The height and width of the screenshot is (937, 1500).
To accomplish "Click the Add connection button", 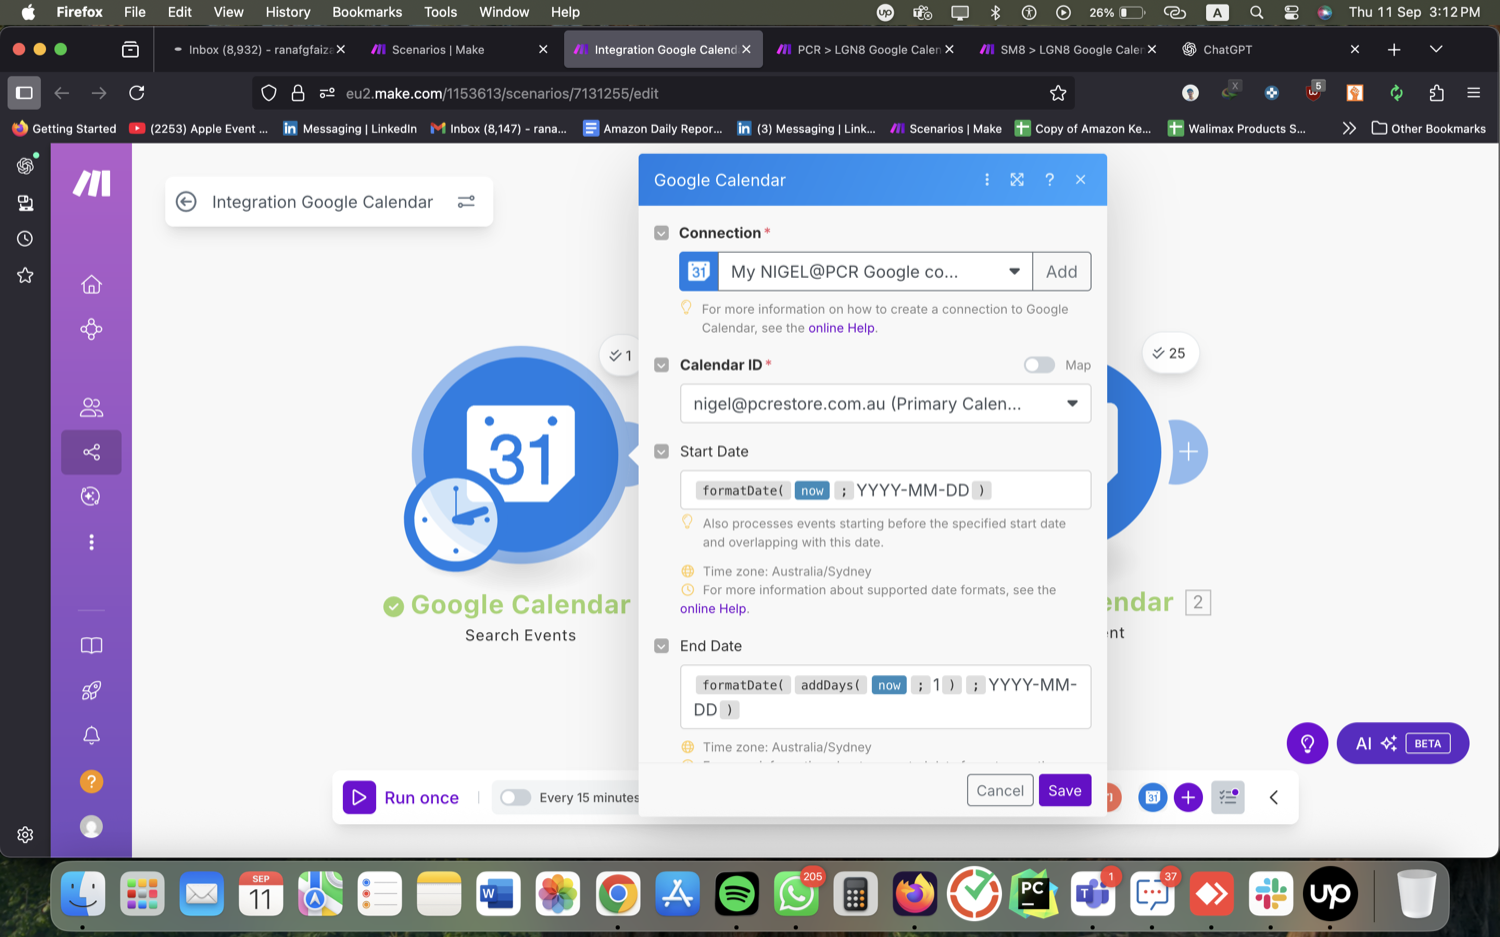I will point(1061,272).
